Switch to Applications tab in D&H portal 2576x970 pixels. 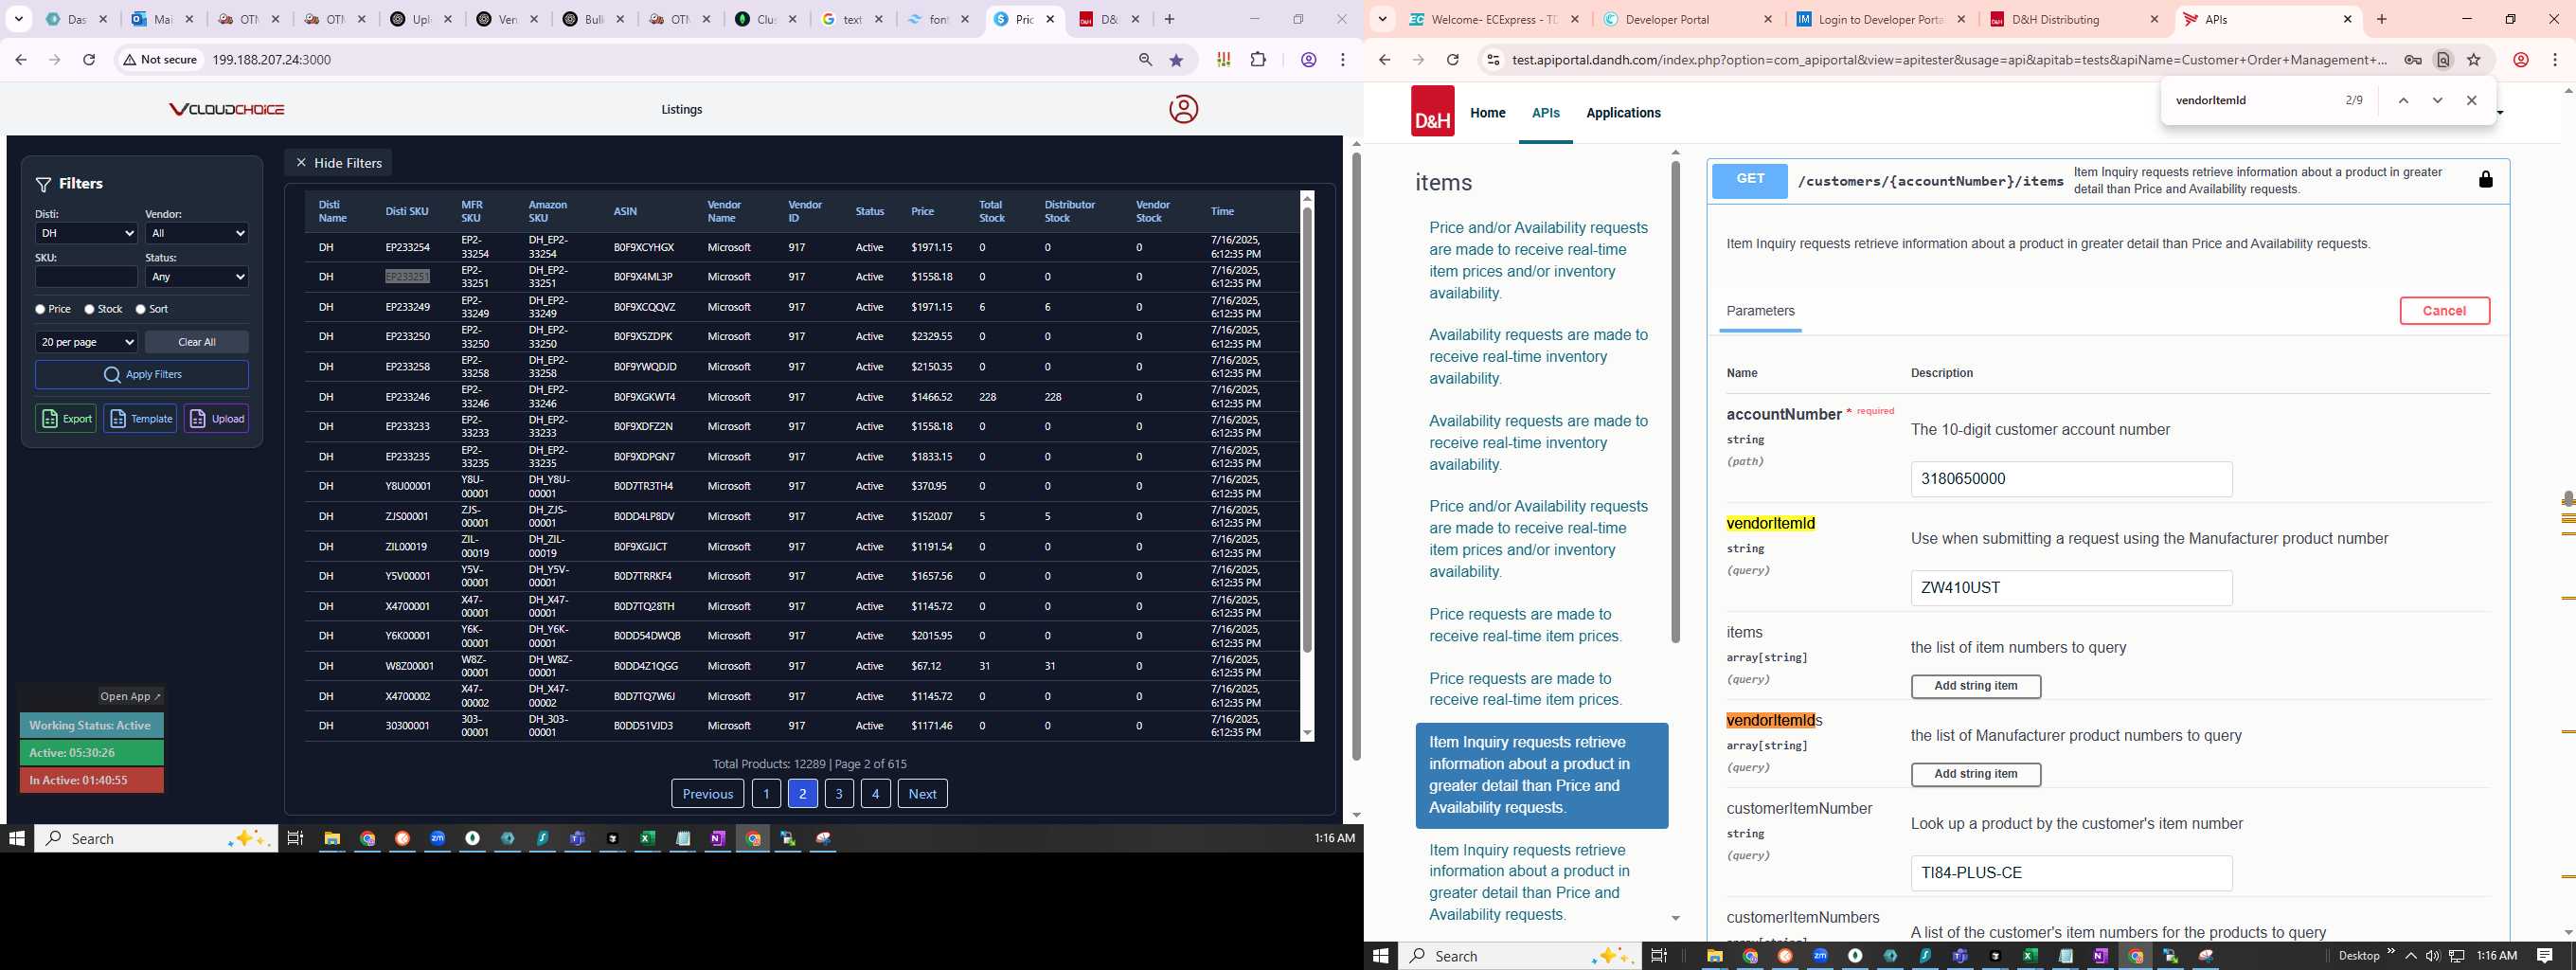[x=1623, y=113]
